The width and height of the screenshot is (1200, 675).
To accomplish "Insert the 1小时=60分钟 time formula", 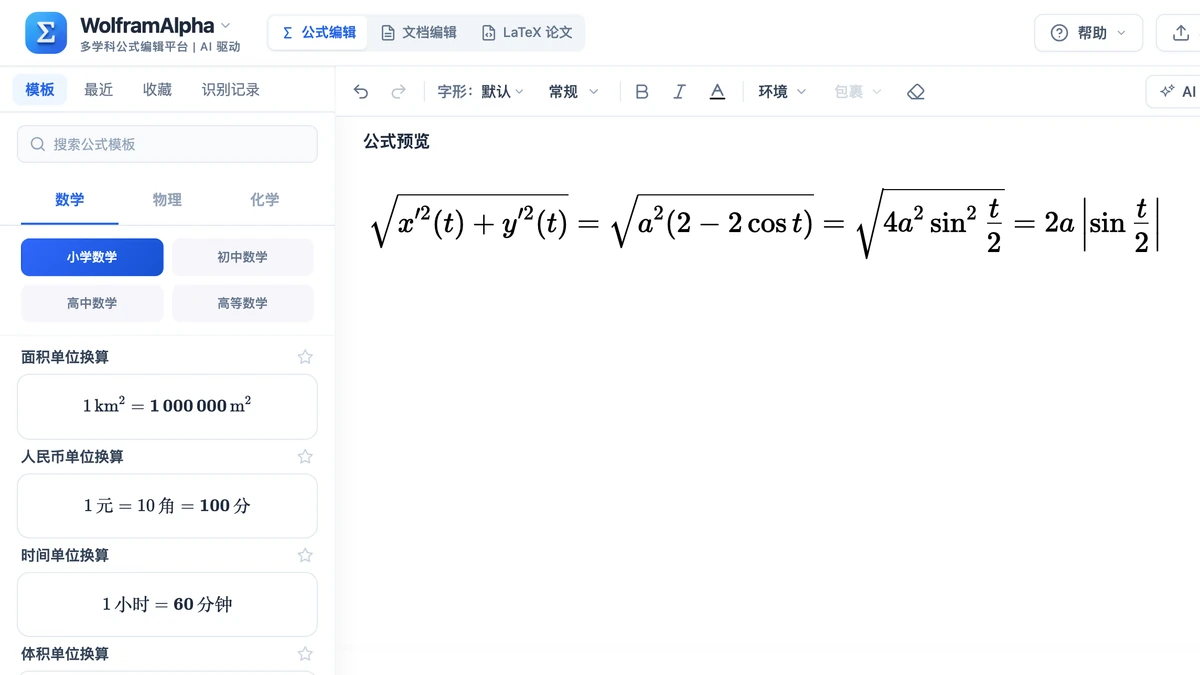I will click(167, 604).
